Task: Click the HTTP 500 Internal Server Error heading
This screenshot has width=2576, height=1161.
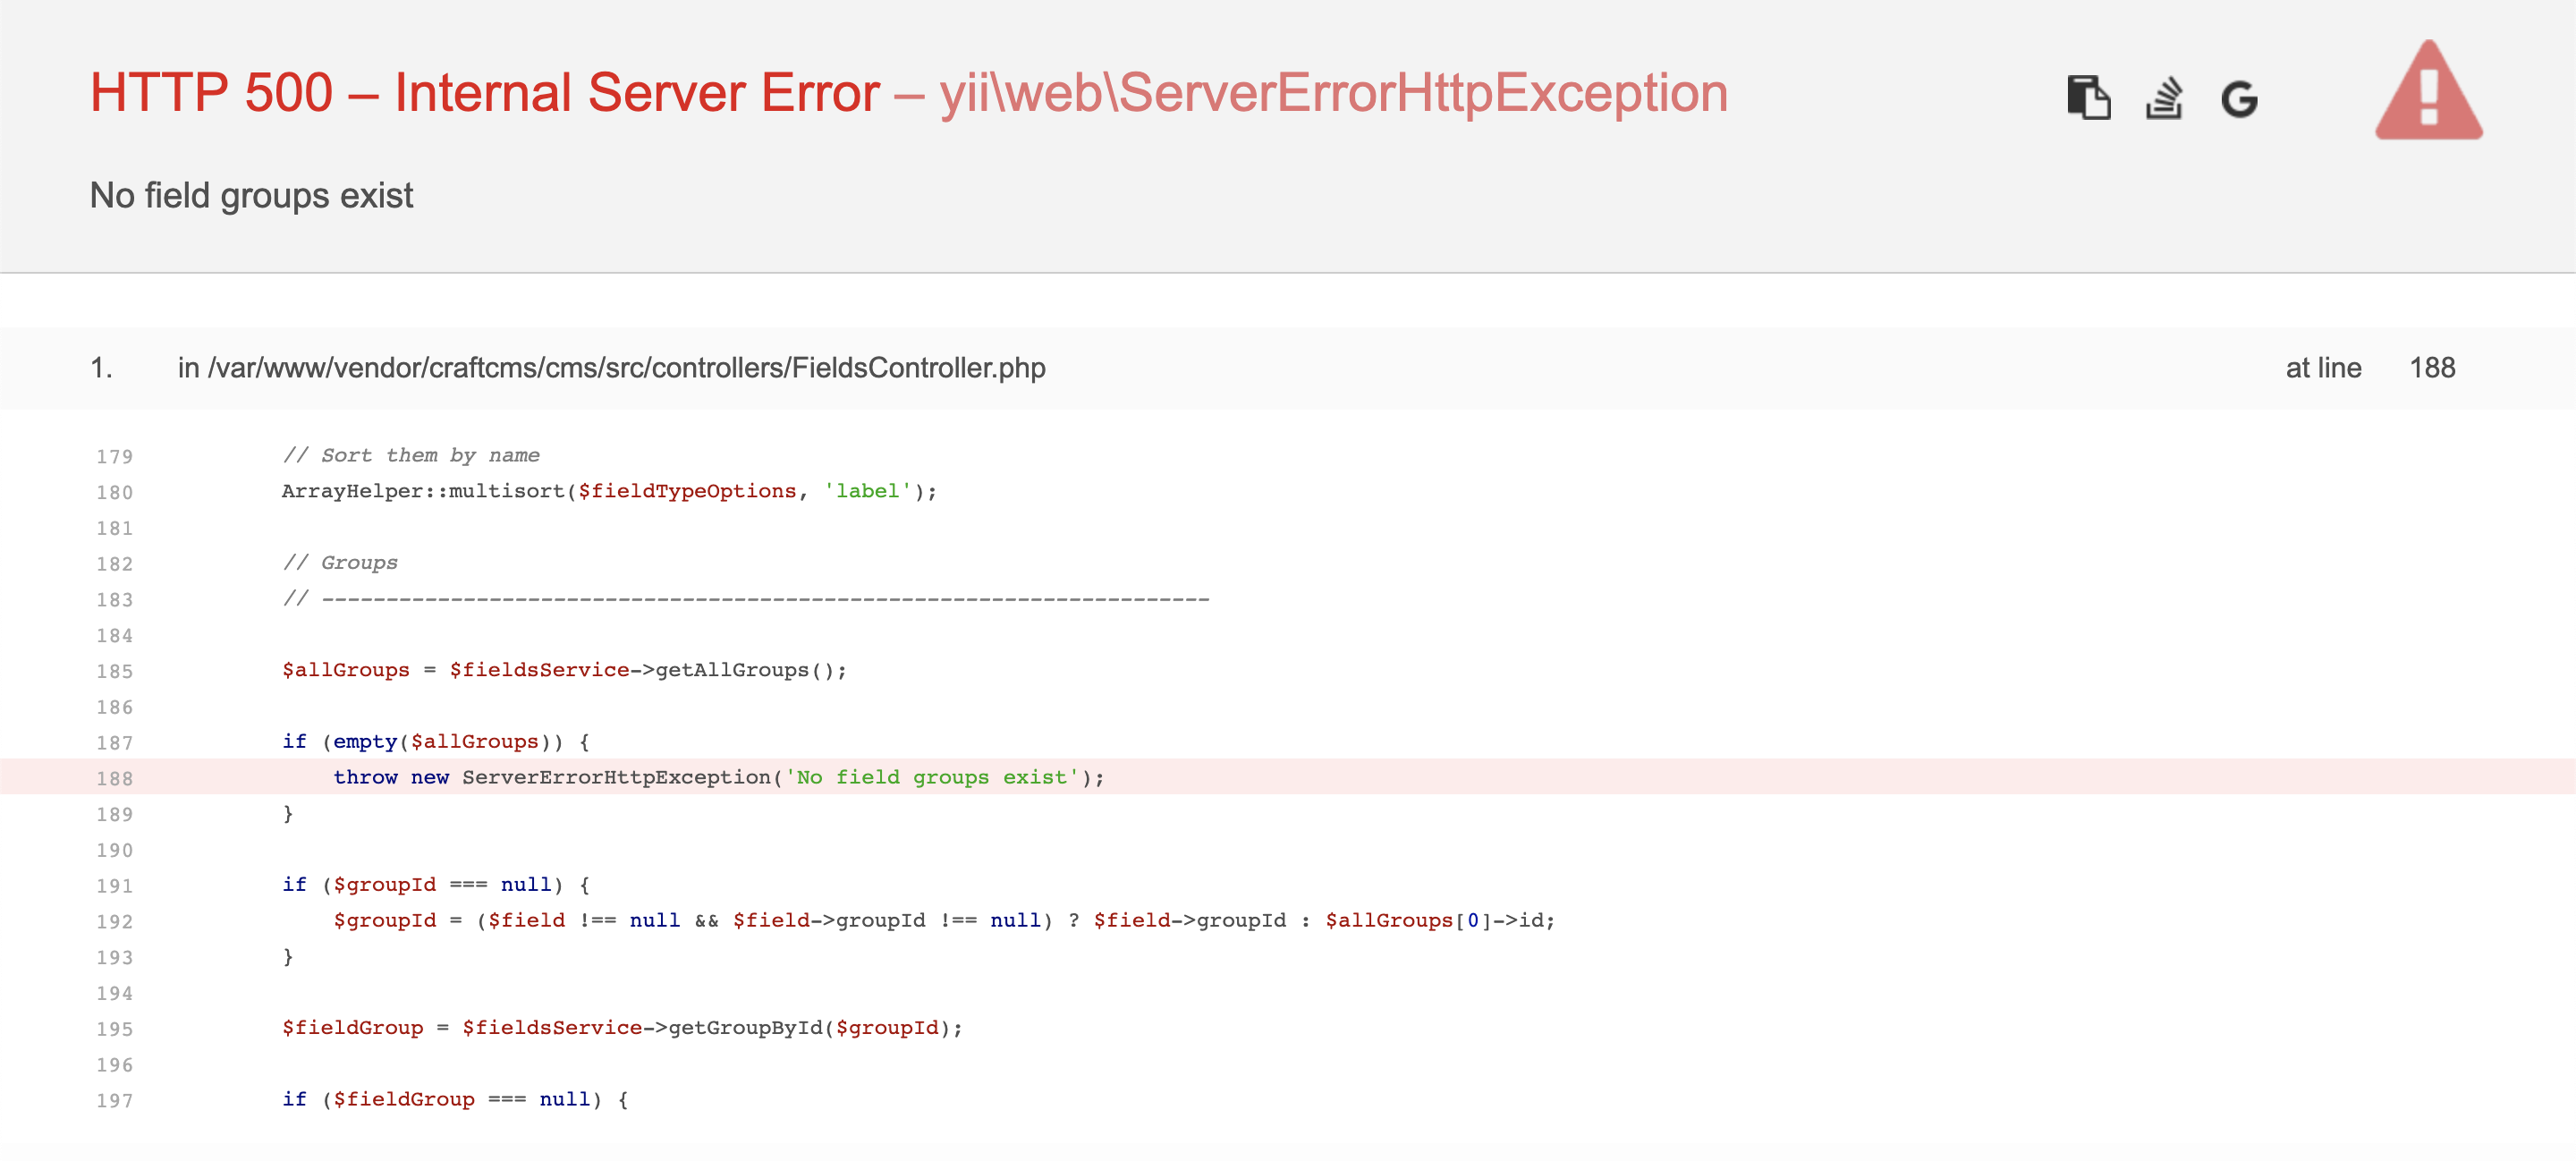Action: 483,93
